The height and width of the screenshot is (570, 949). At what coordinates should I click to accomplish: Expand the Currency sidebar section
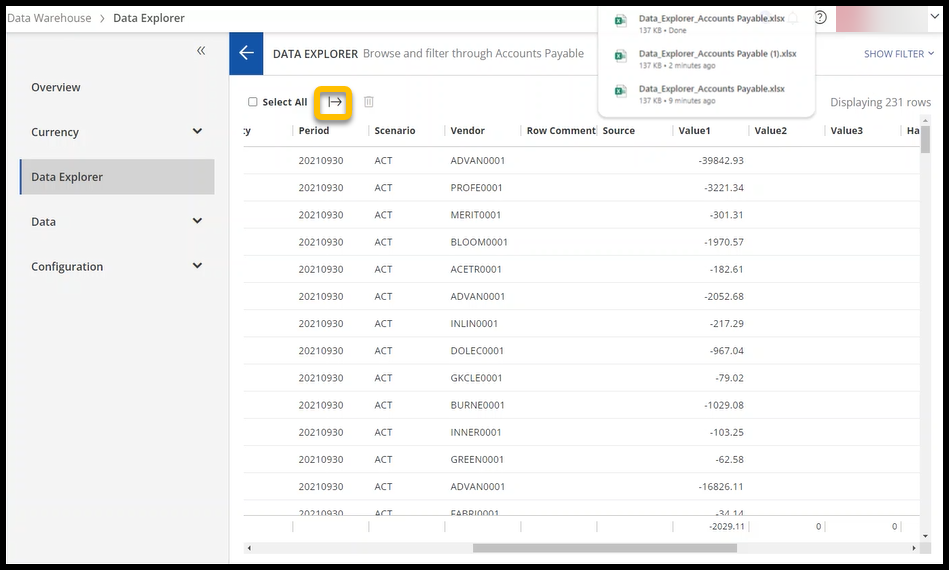(x=197, y=132)
